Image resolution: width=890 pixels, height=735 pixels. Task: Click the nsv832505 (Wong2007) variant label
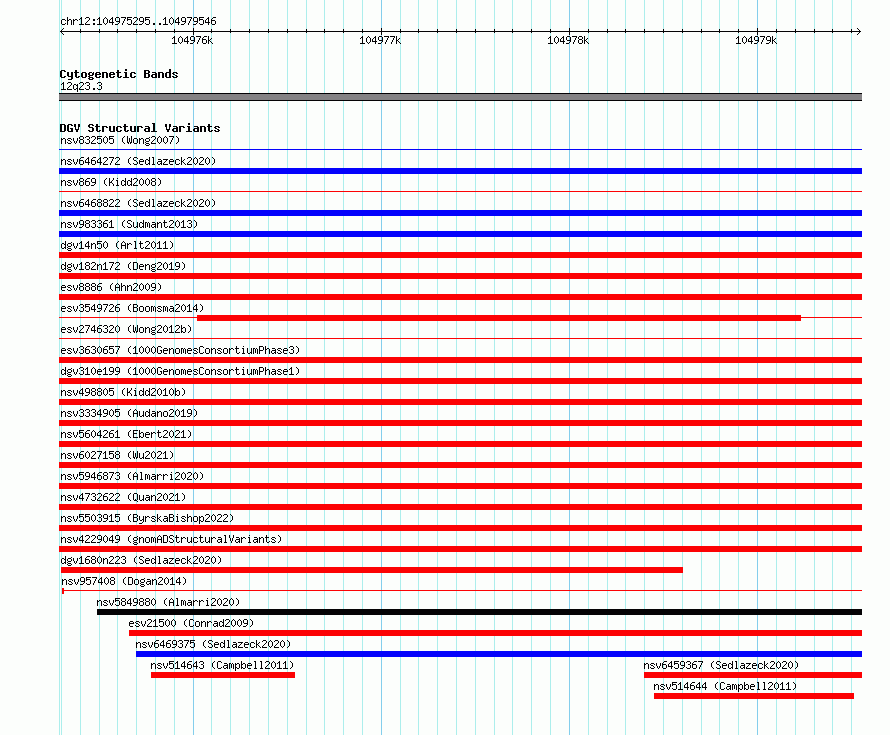[x=120, y=140]
